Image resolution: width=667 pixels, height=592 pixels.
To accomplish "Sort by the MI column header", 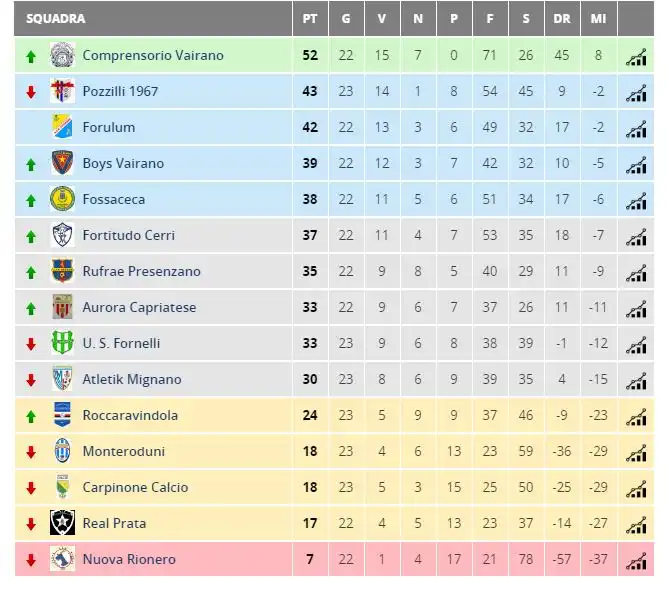I will (x=599, y=19).
